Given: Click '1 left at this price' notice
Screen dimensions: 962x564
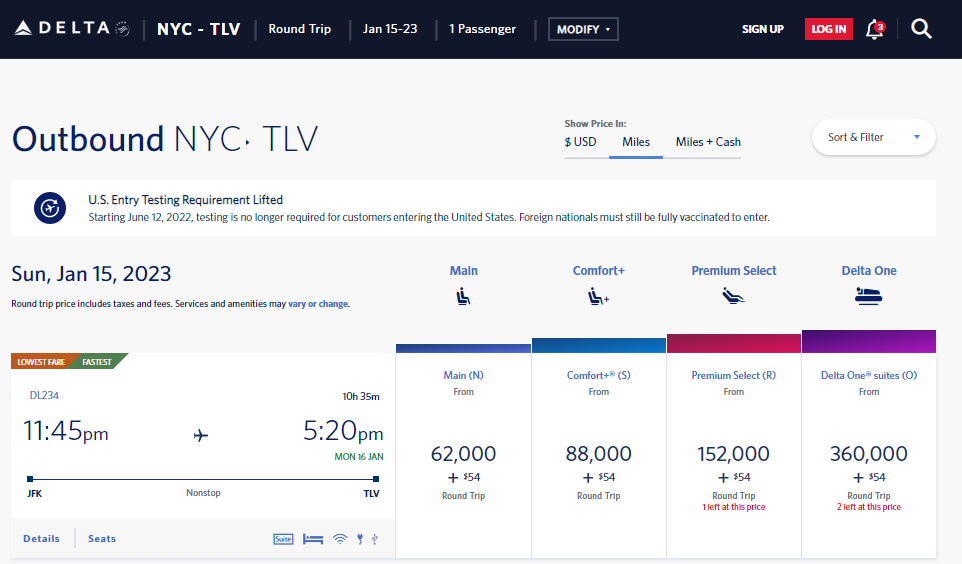Looking at the screenshot, I should click(734, 507).
